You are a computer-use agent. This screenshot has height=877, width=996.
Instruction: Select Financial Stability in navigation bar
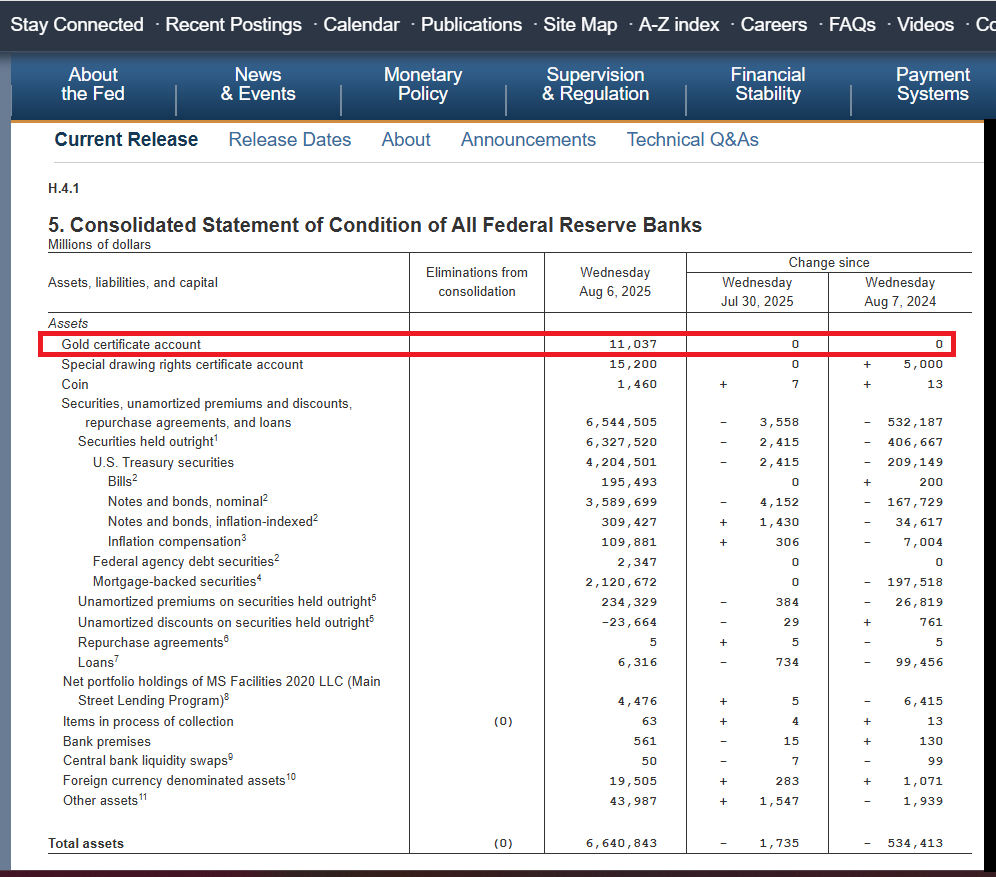tap(767, 85)
